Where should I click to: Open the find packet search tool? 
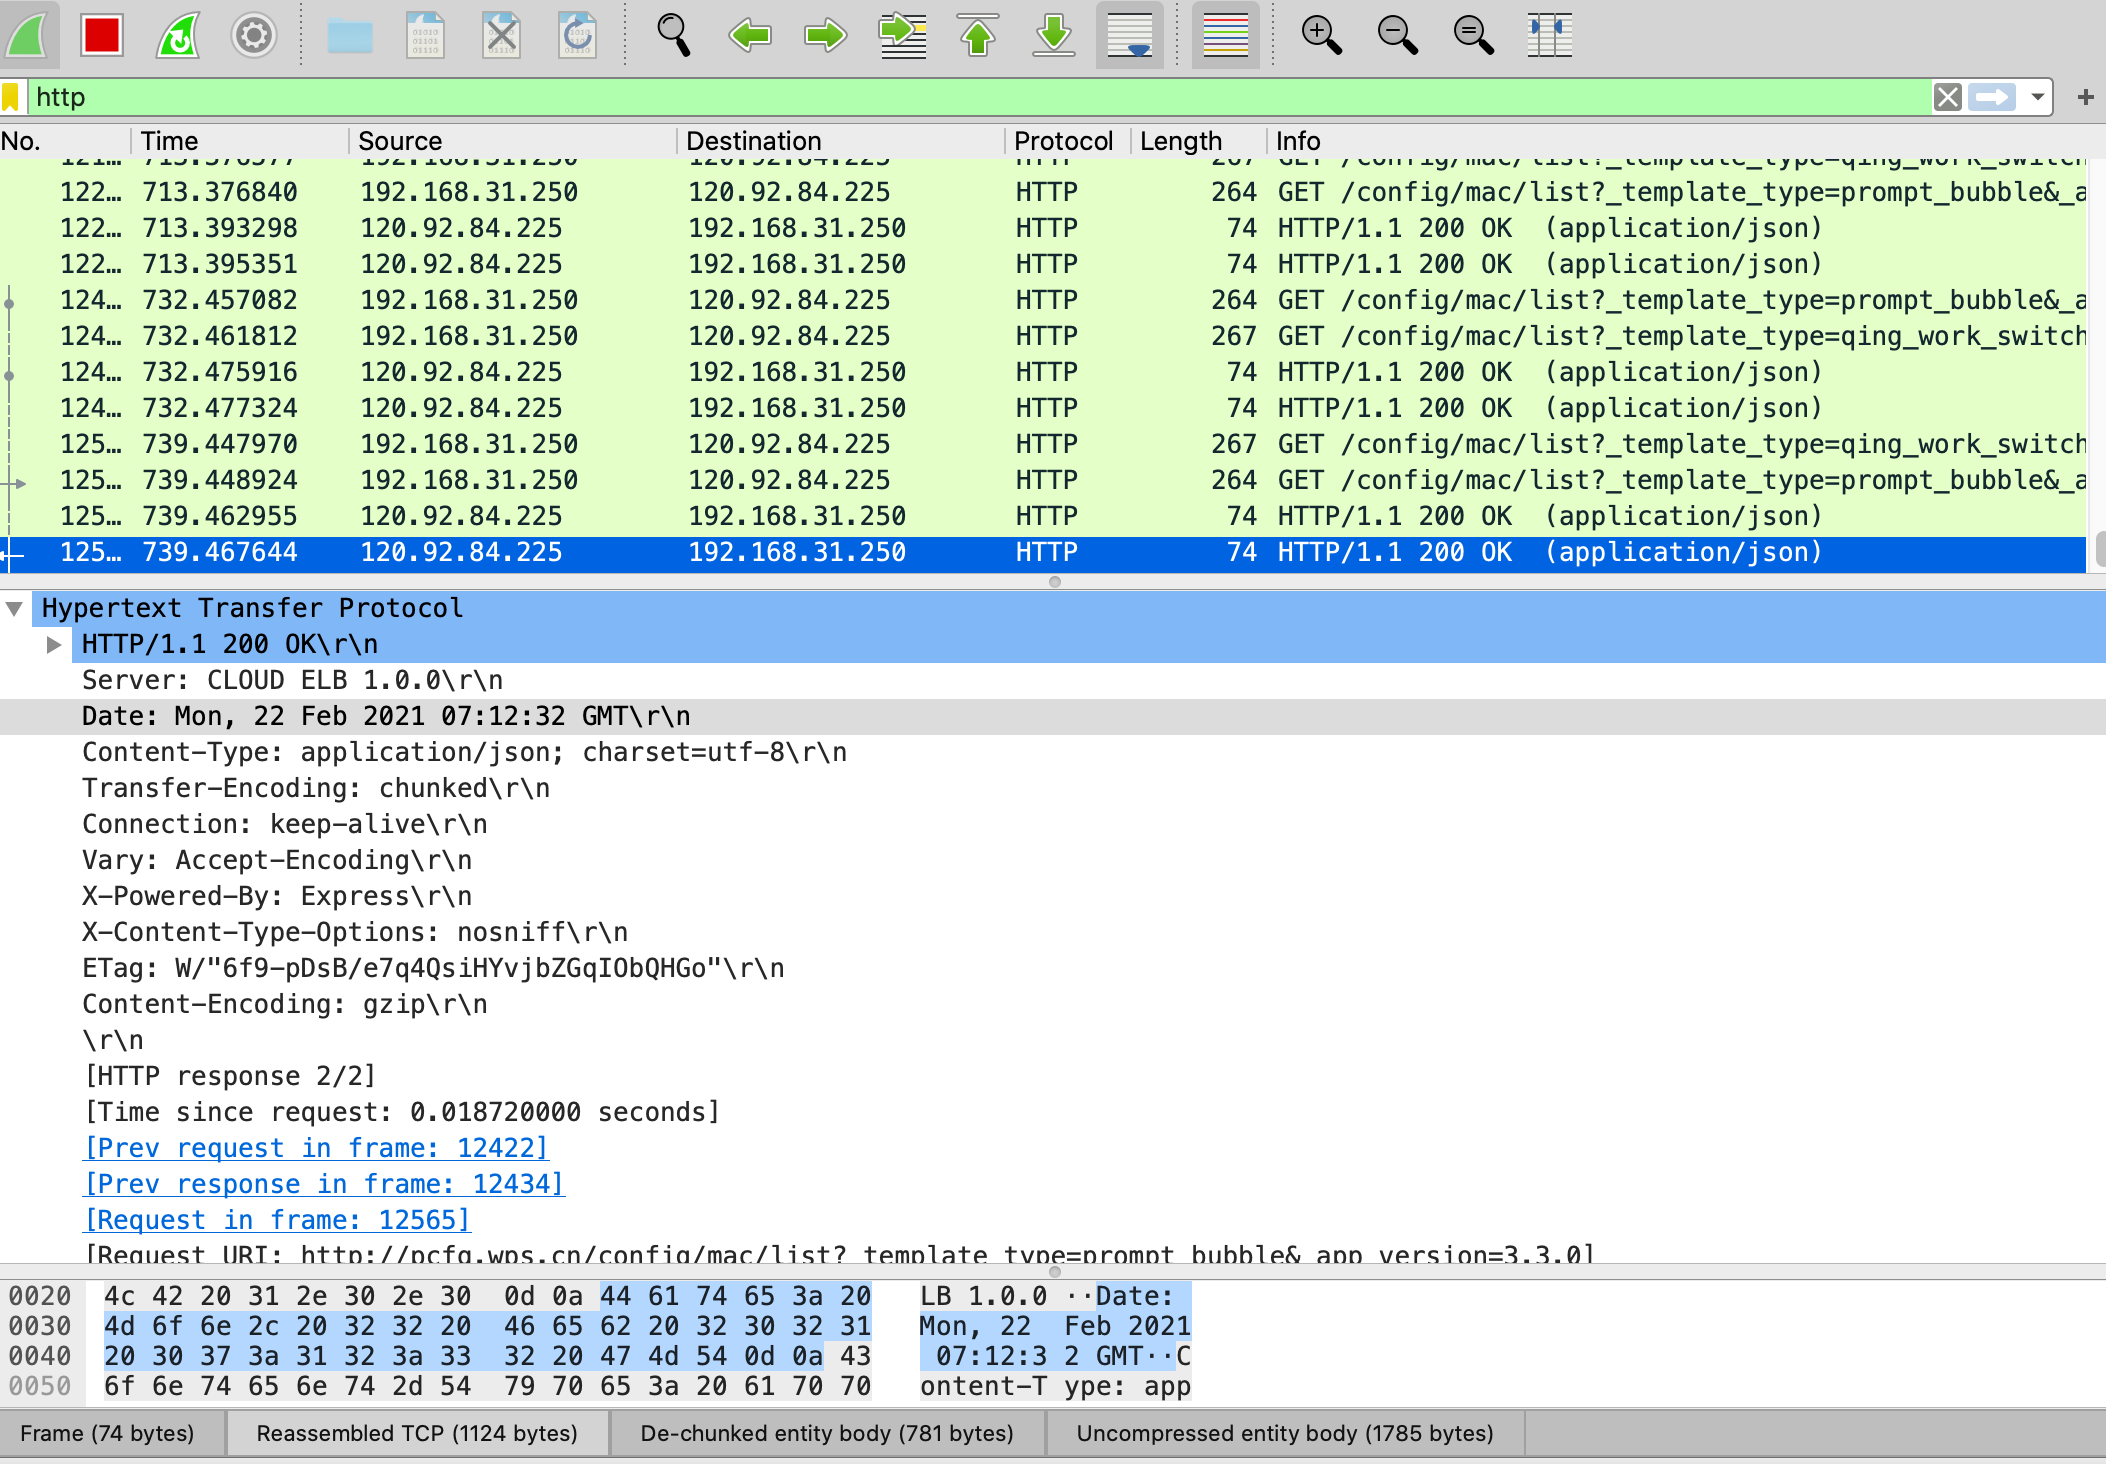click(x=673, y=36)
